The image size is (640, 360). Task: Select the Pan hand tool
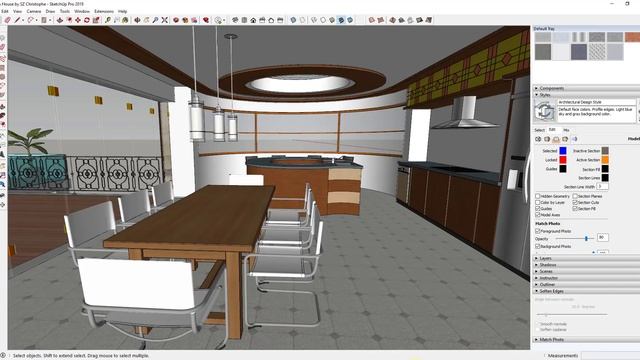(x=147, y=20)
